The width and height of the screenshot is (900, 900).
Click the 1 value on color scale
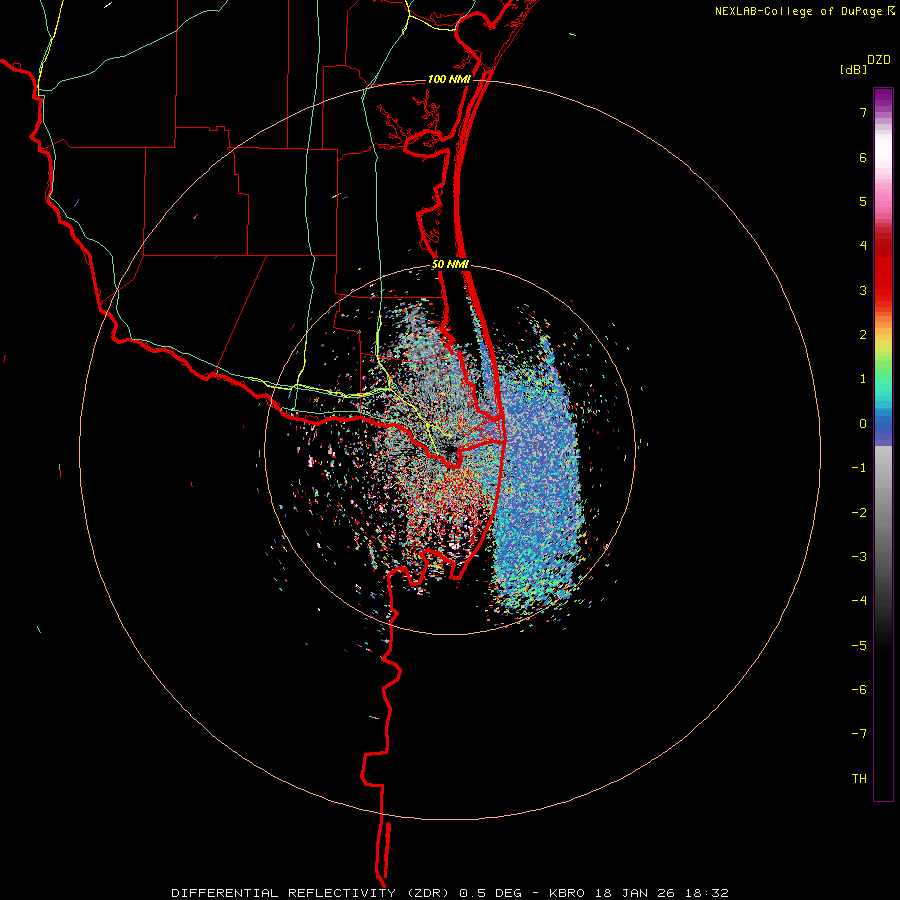click(863, 379)
